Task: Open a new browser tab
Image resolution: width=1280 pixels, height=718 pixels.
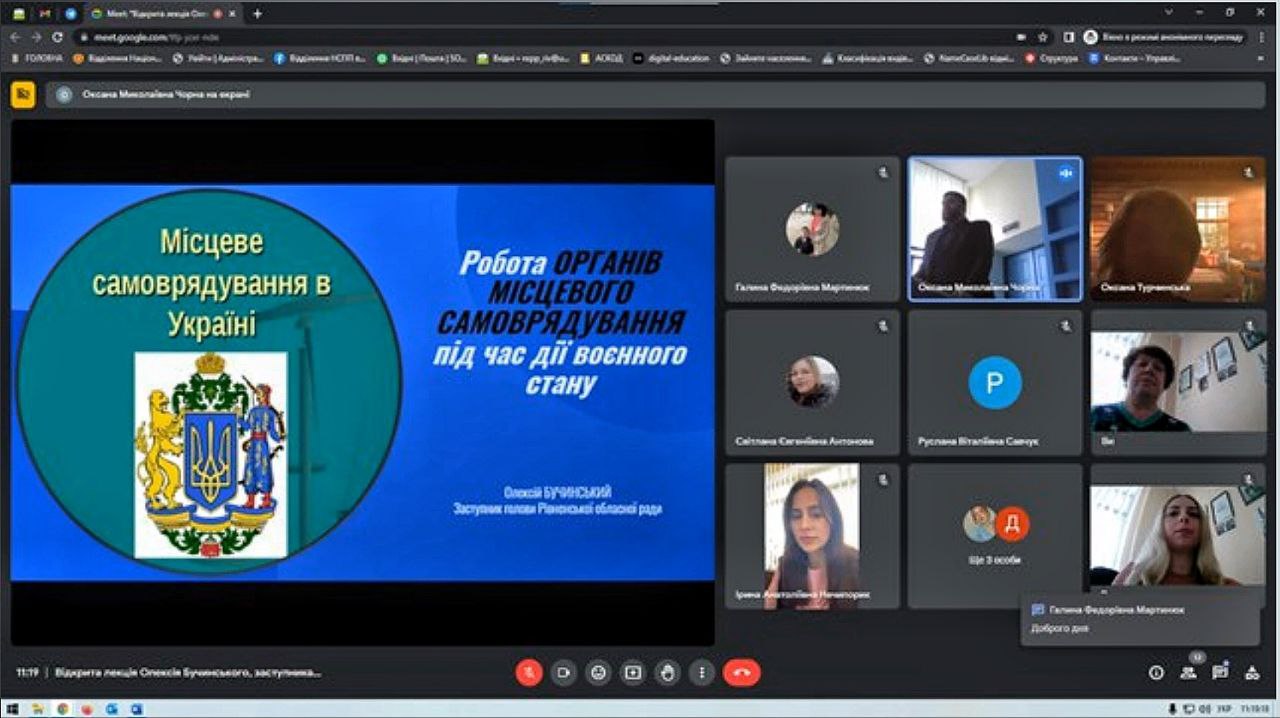Action: (x=257, y=14)
